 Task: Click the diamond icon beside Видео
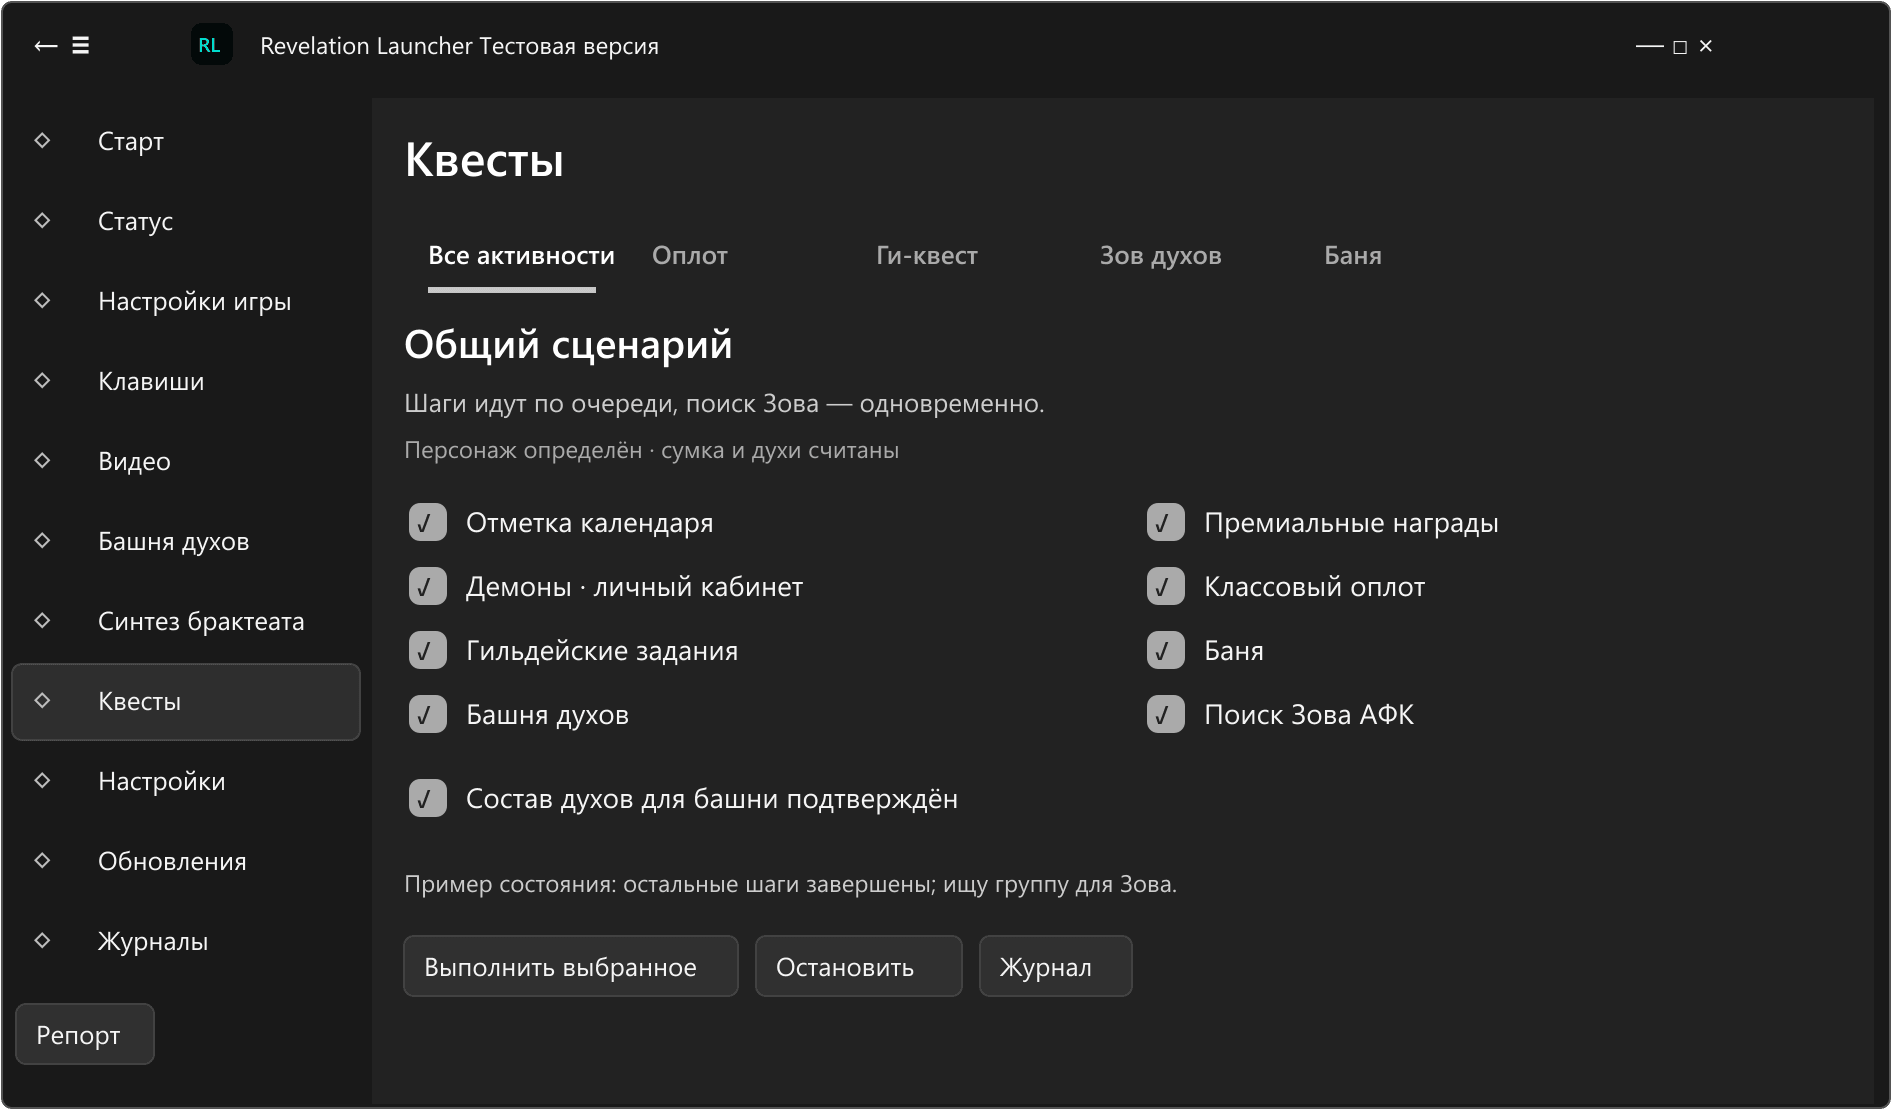pos(42,461)
